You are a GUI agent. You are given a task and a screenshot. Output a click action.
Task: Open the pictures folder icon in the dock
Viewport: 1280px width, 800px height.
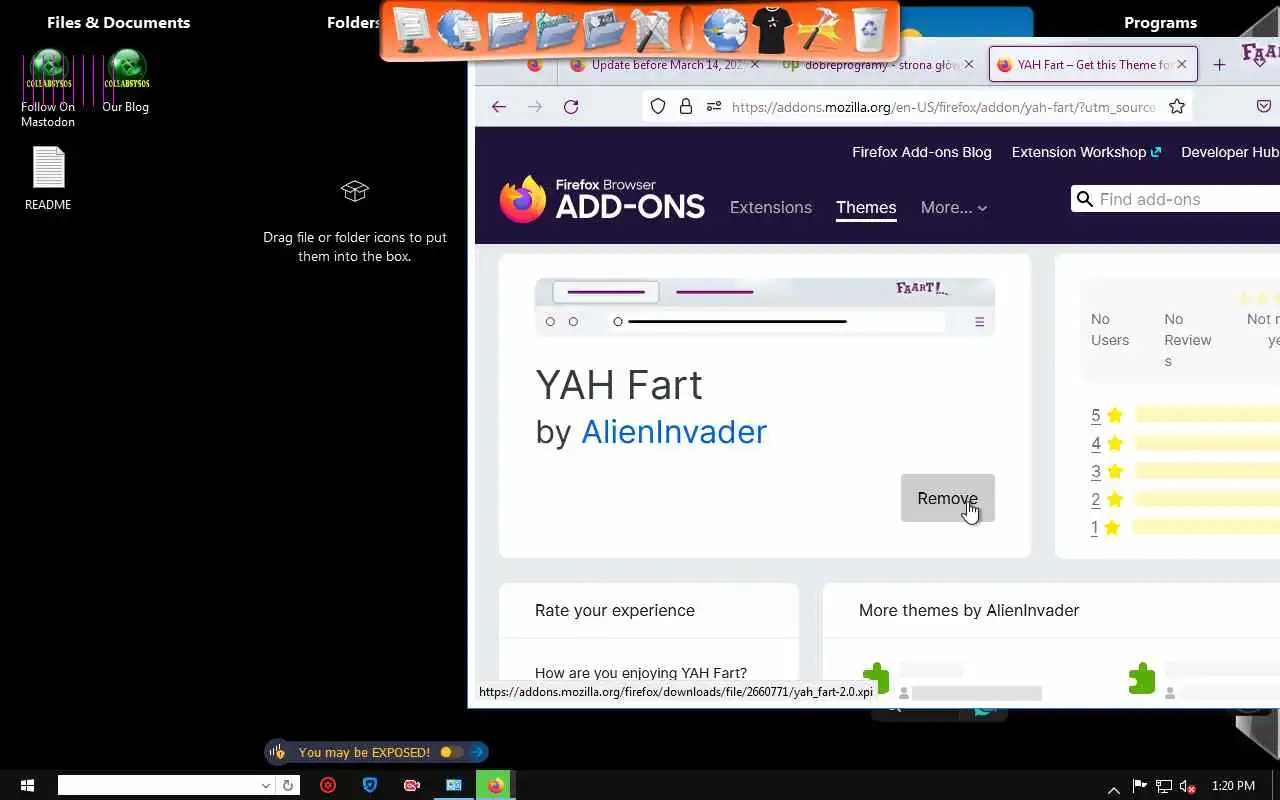pyautogui.click(x=604, y=30)
